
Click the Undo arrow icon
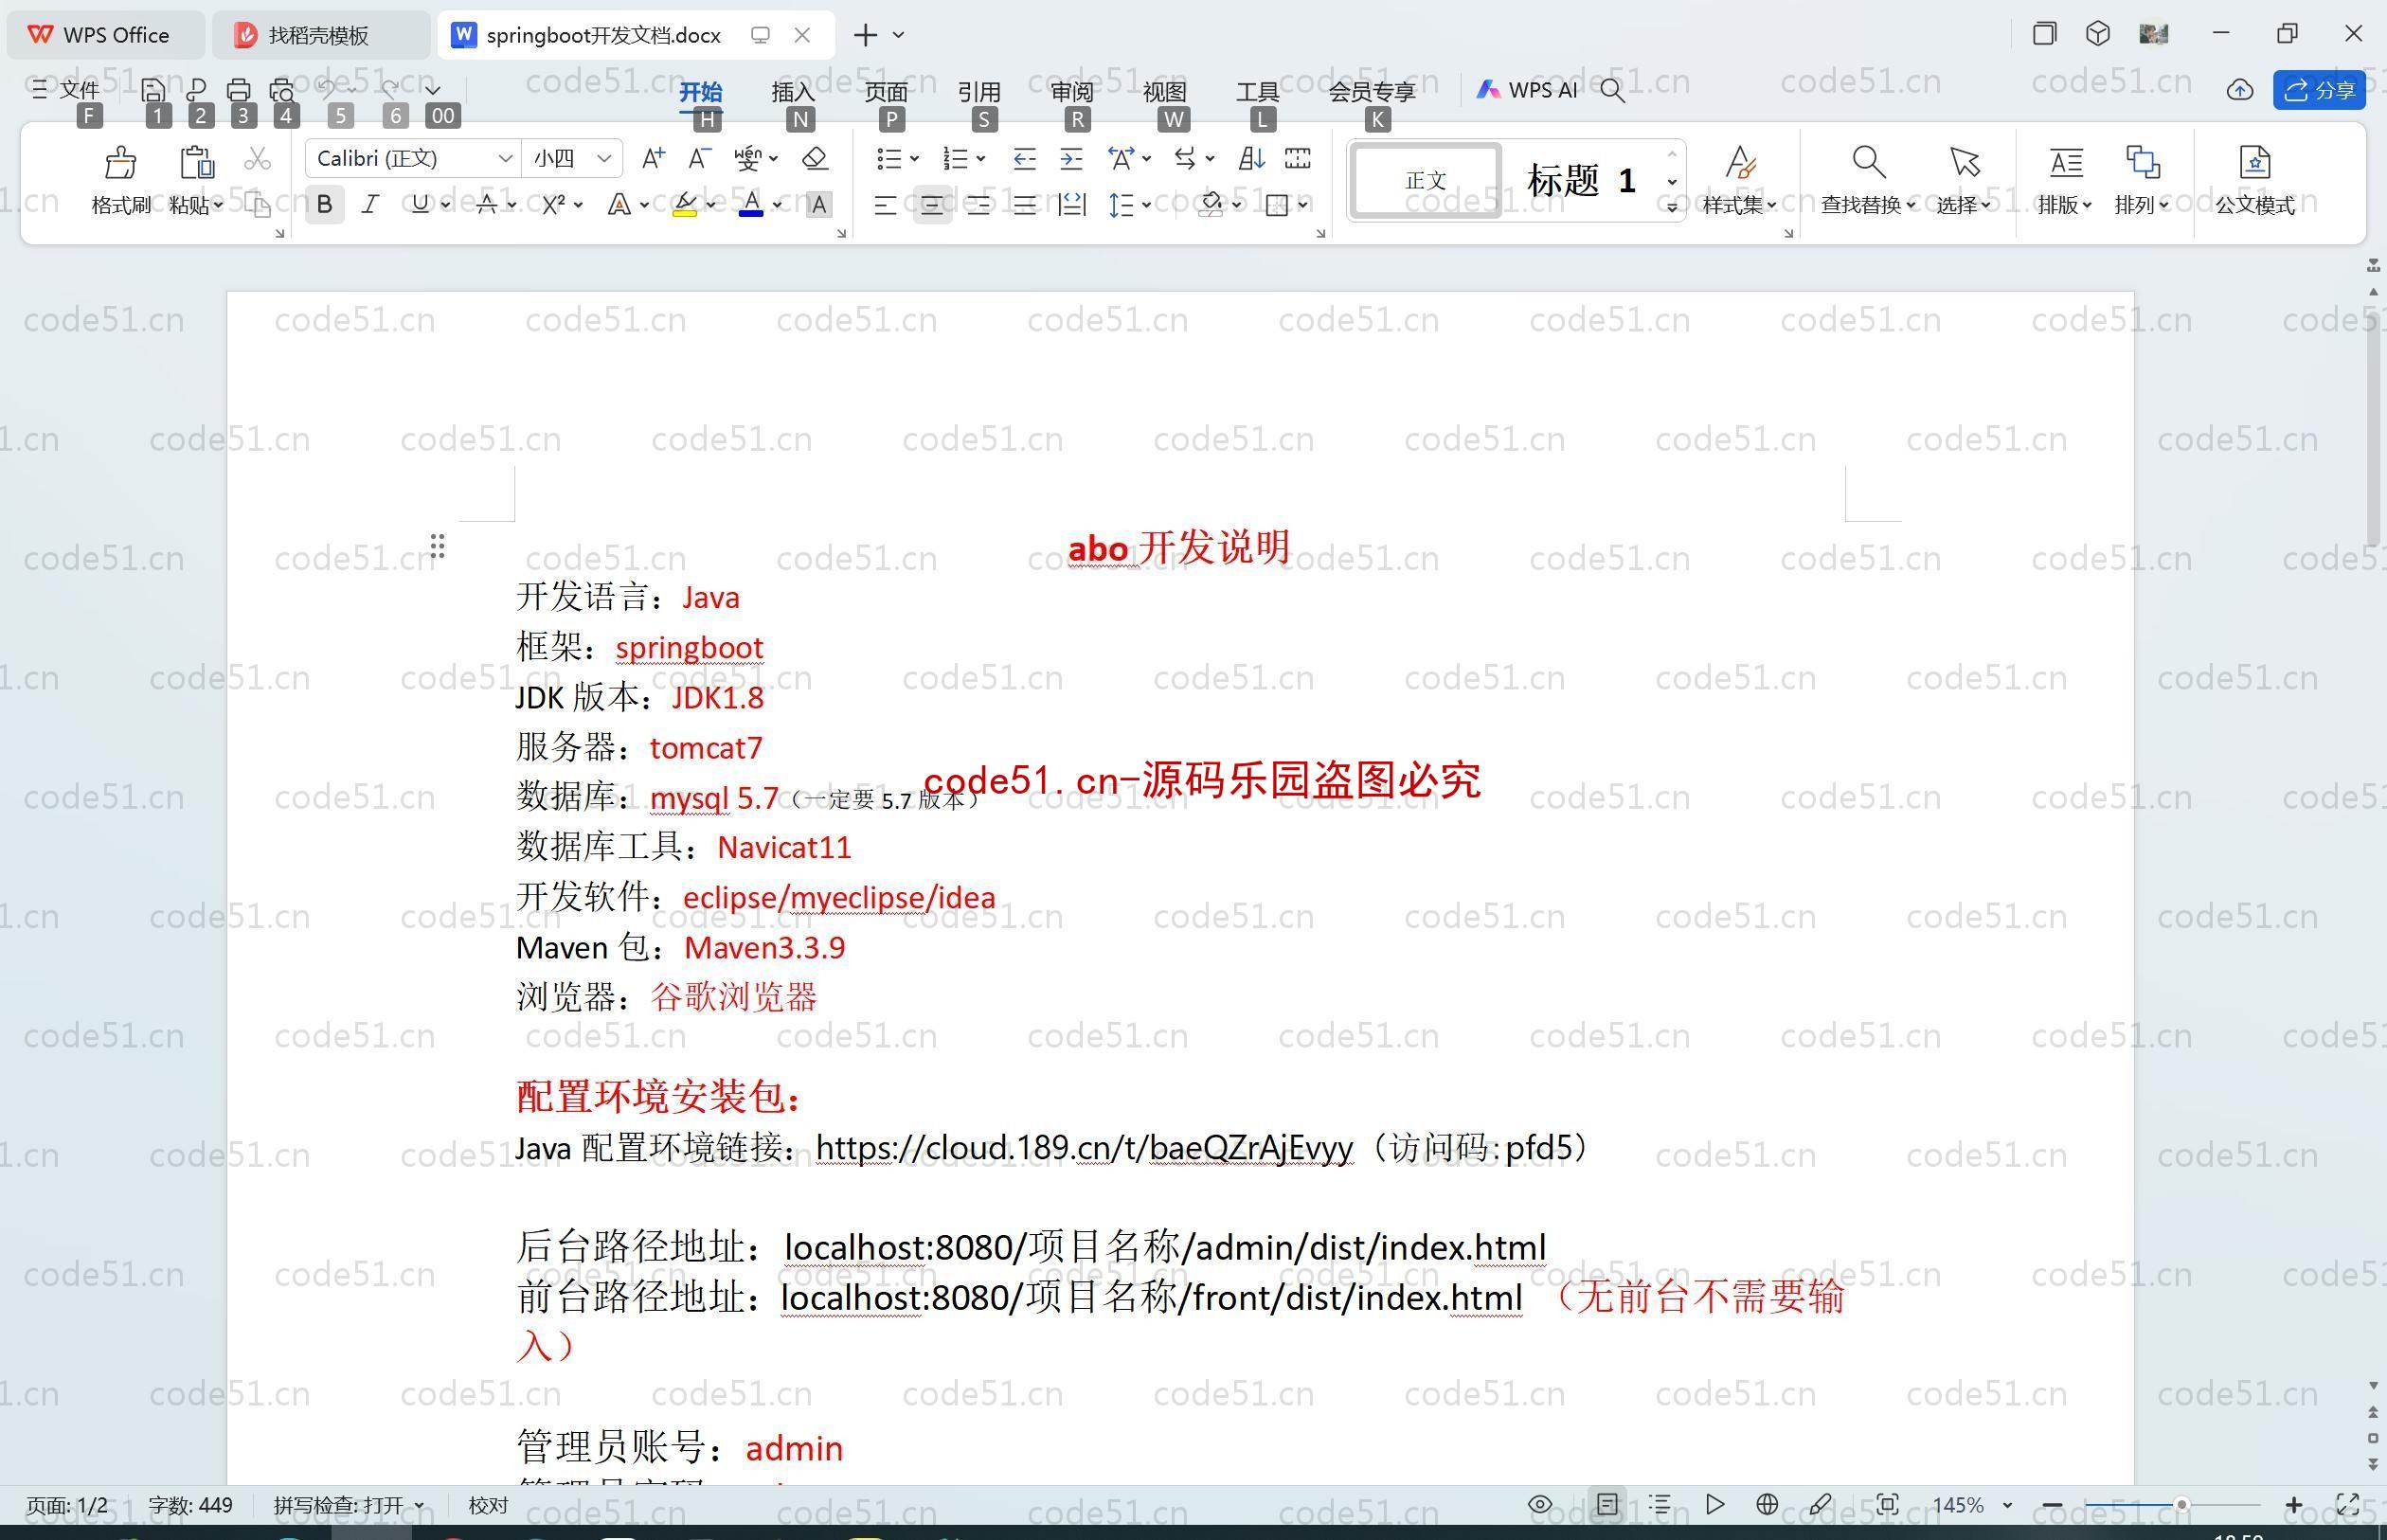point(327,89)
